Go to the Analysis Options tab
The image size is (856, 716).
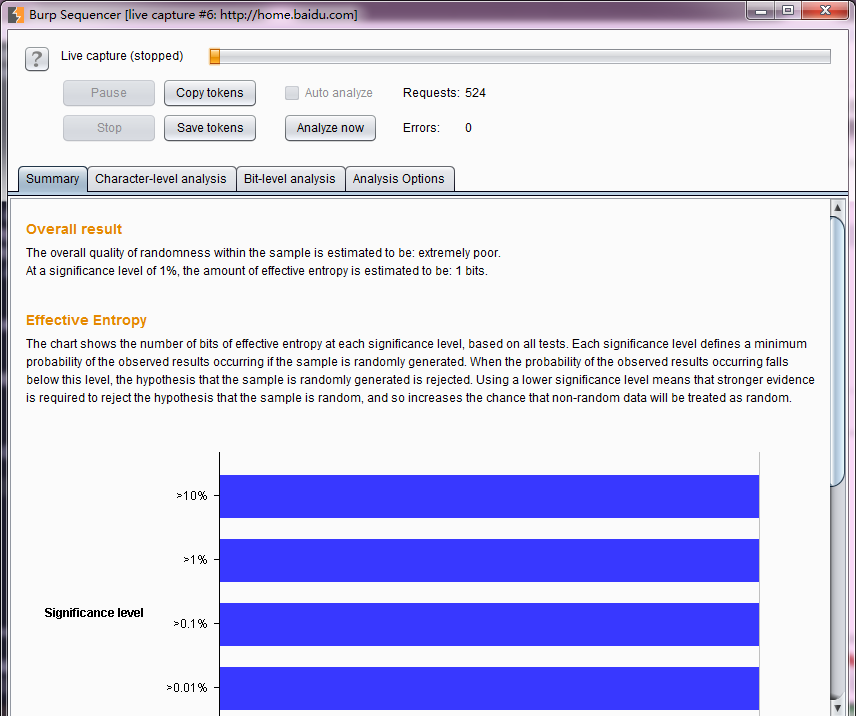pos(398,179)
